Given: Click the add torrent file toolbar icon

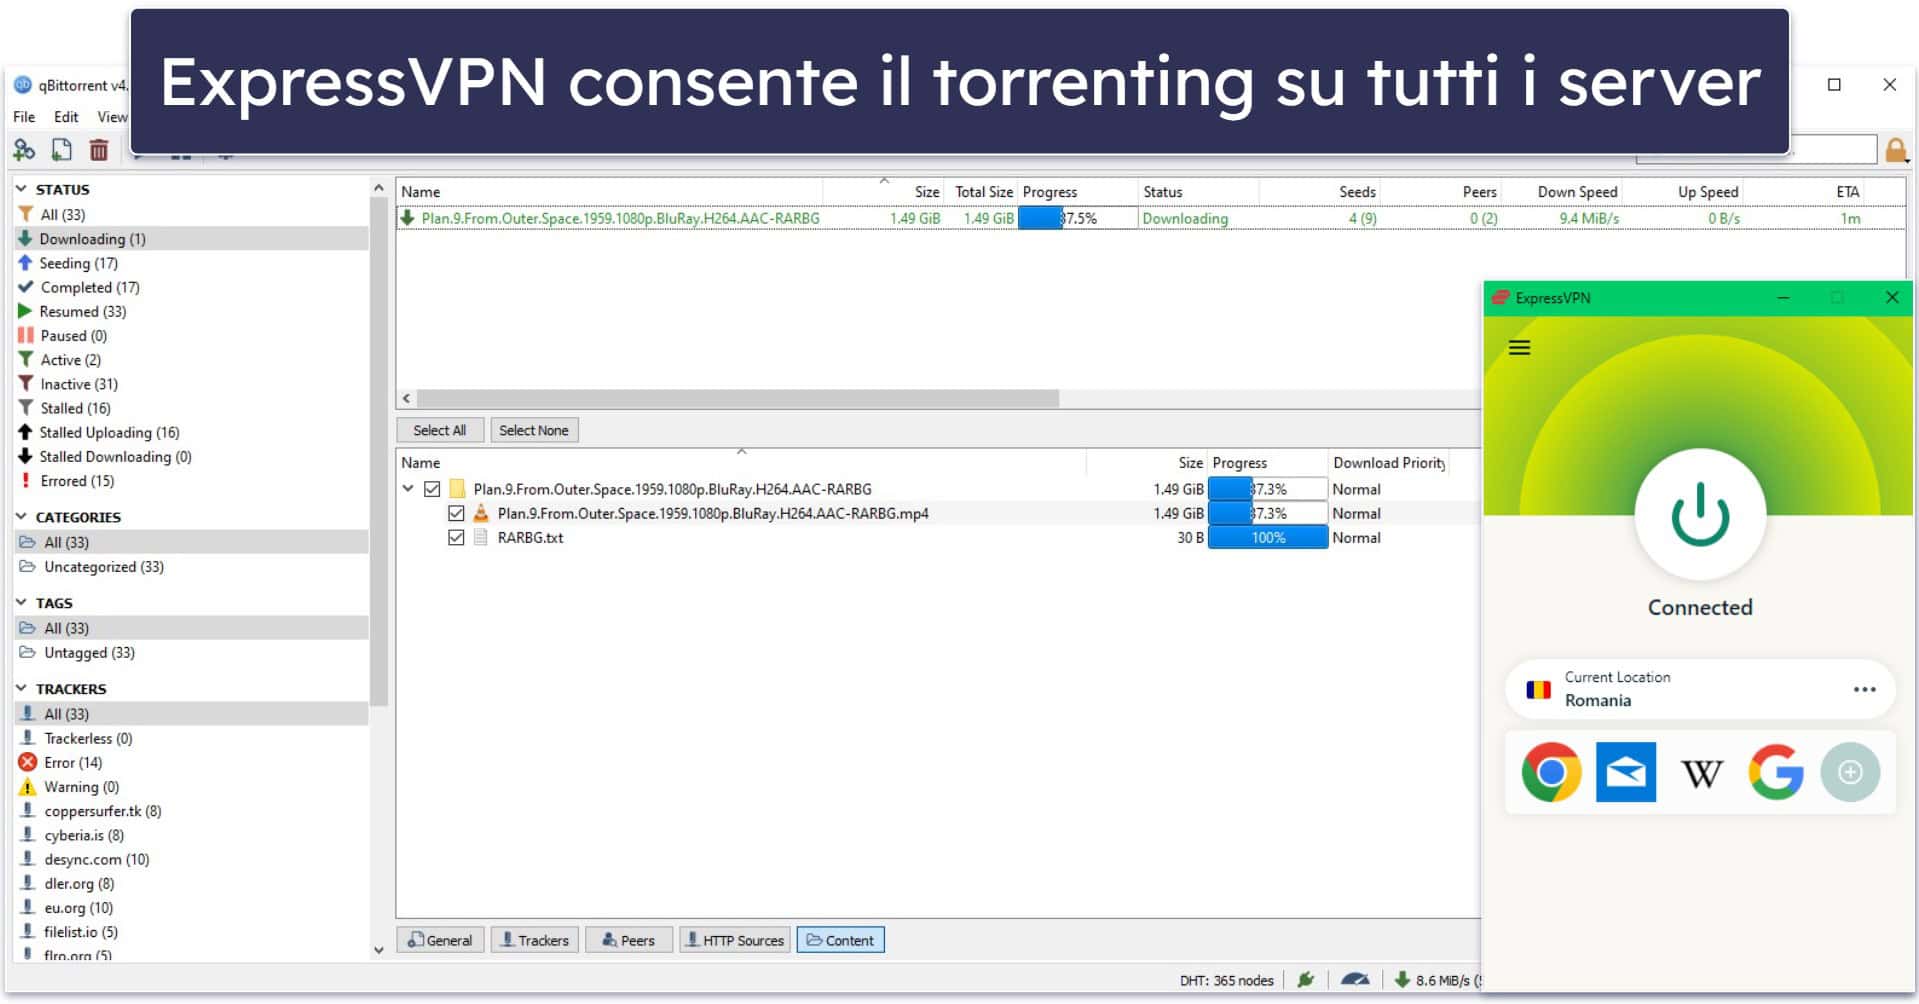Looking at the screenshot, I should [x=62, y=150].
